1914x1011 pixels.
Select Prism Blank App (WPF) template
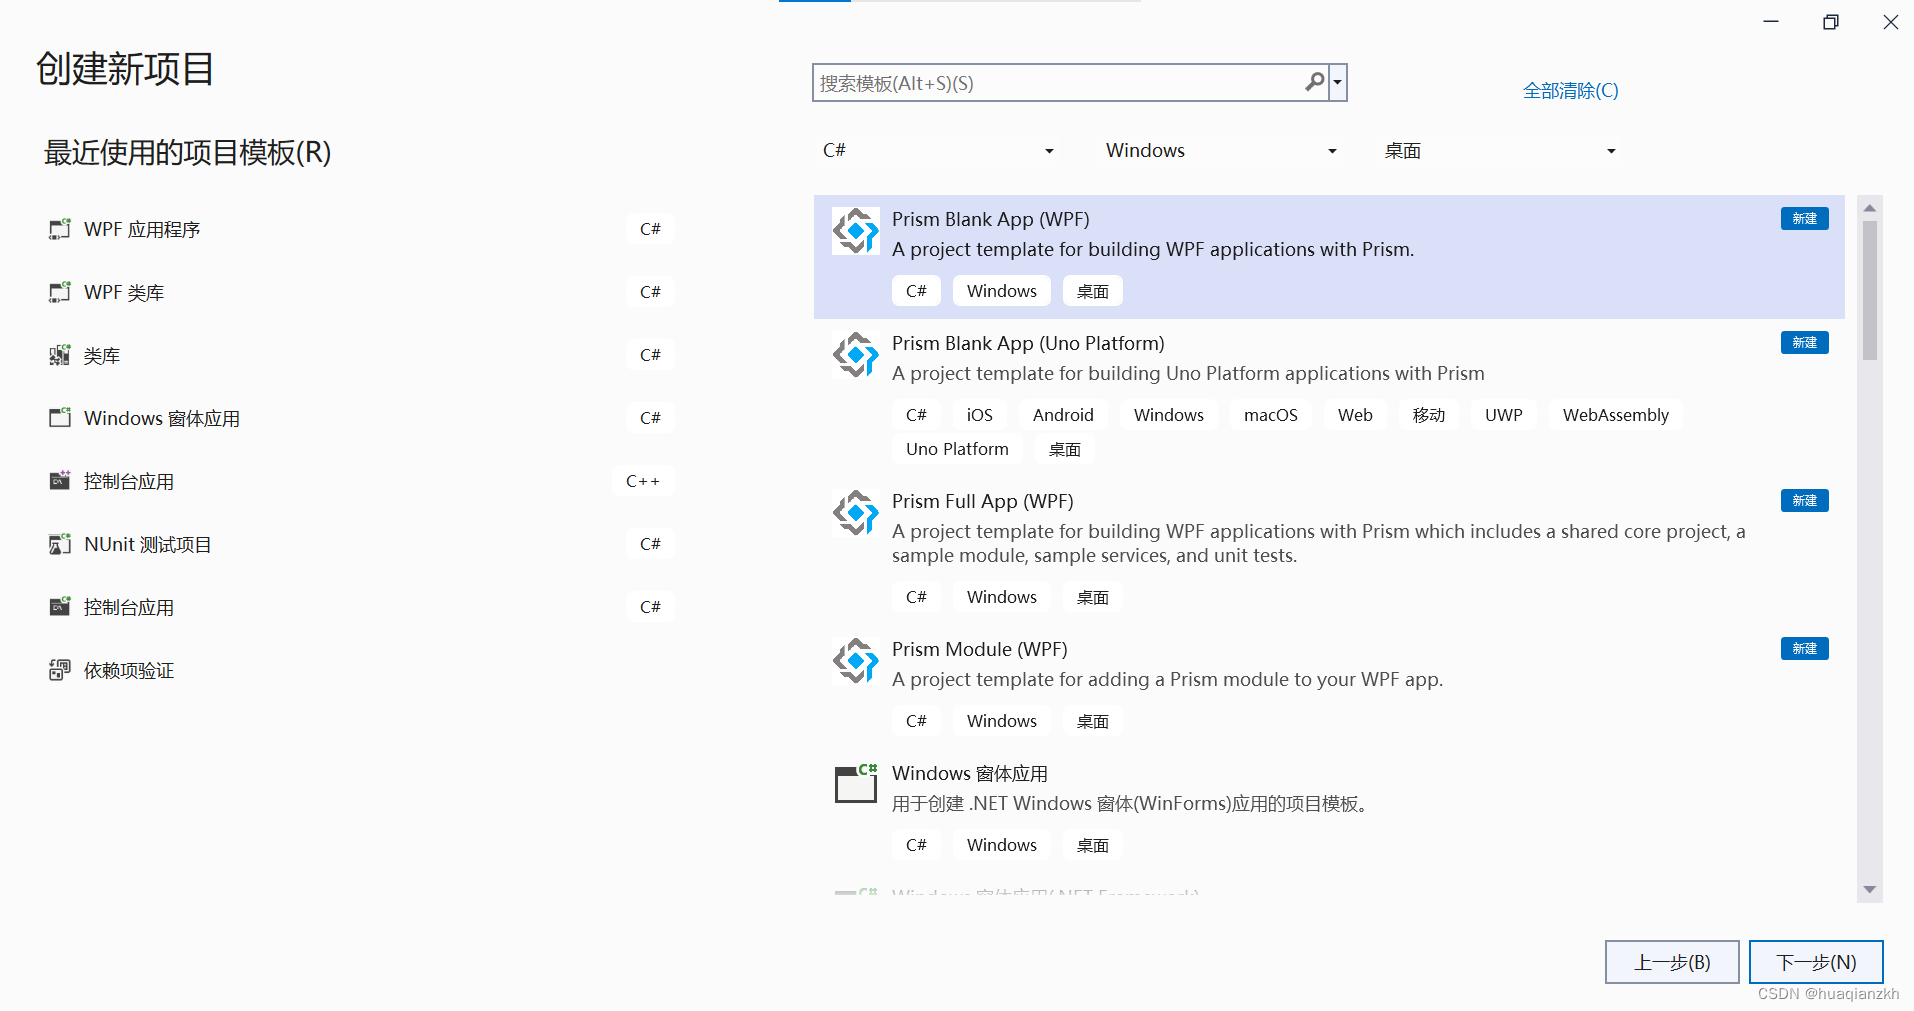[1329, 257]
